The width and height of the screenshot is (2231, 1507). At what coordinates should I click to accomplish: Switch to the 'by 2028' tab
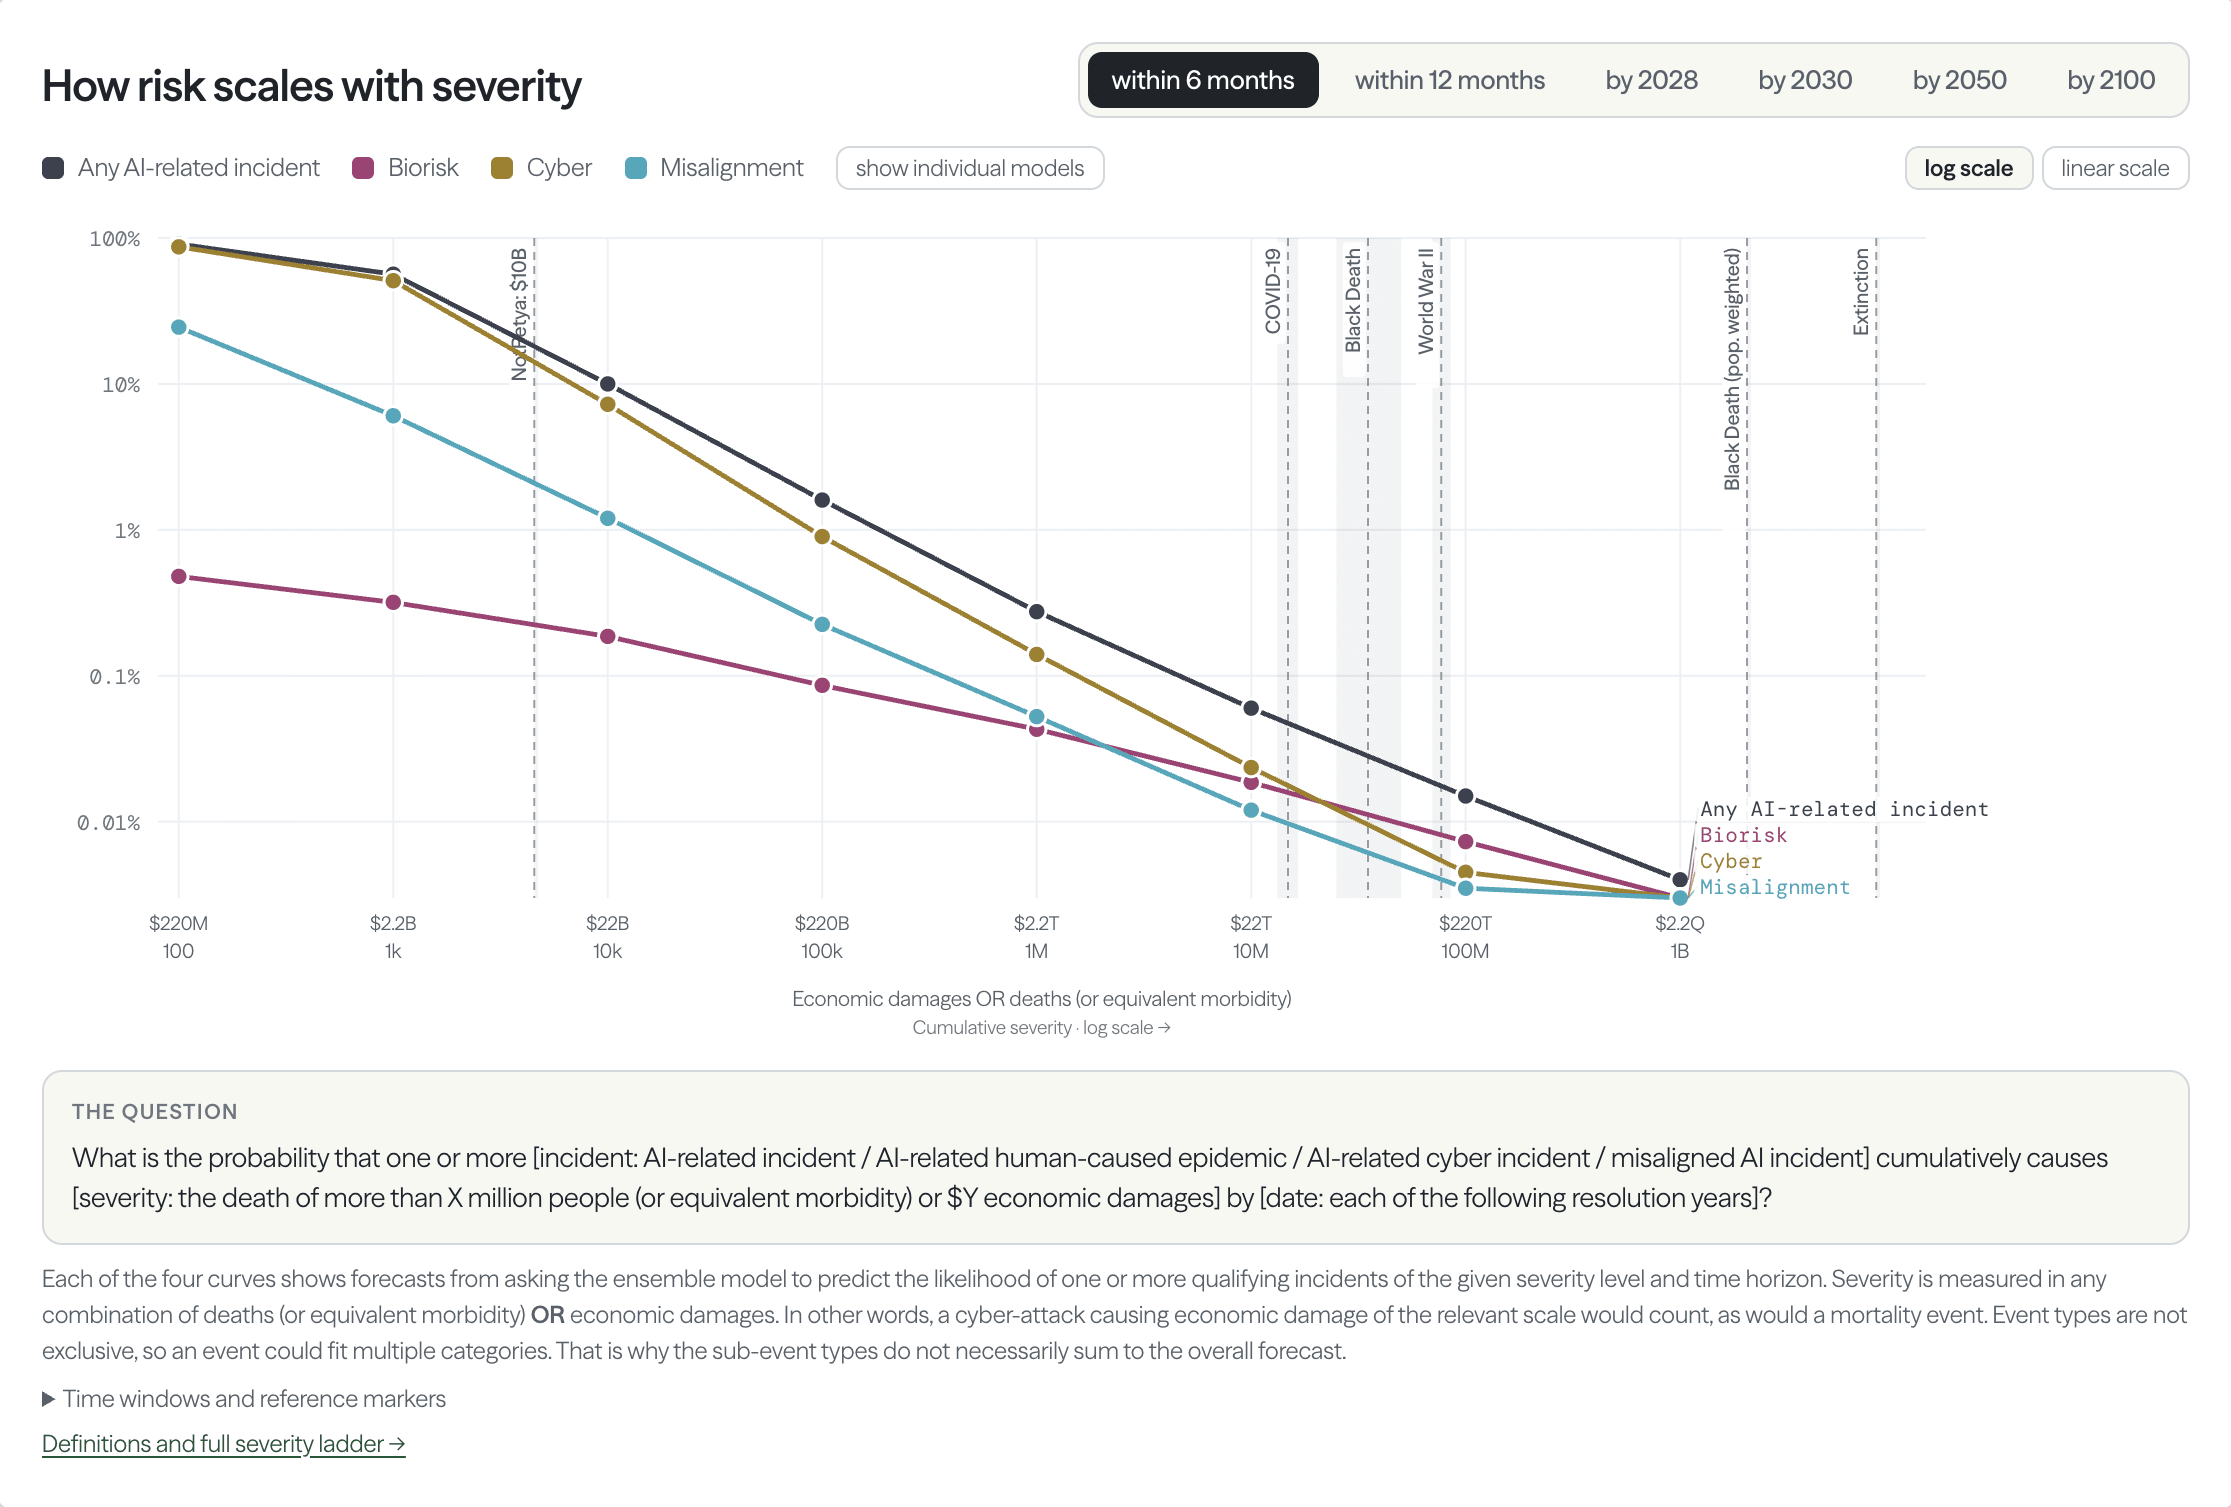tap(1651, 80)
